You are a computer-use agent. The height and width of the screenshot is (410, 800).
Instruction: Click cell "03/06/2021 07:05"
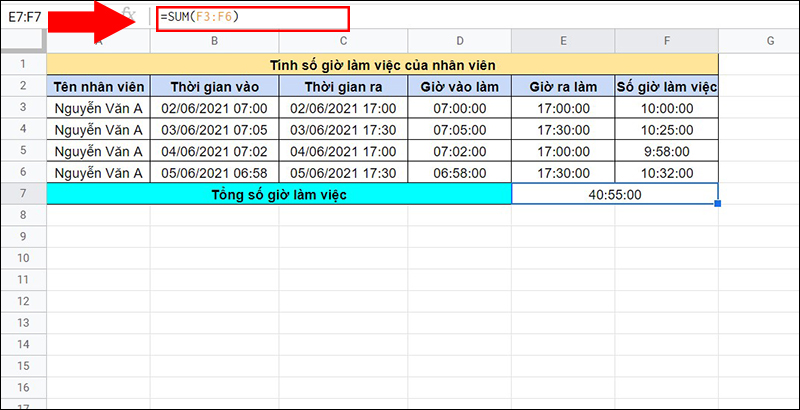point(215,130)
